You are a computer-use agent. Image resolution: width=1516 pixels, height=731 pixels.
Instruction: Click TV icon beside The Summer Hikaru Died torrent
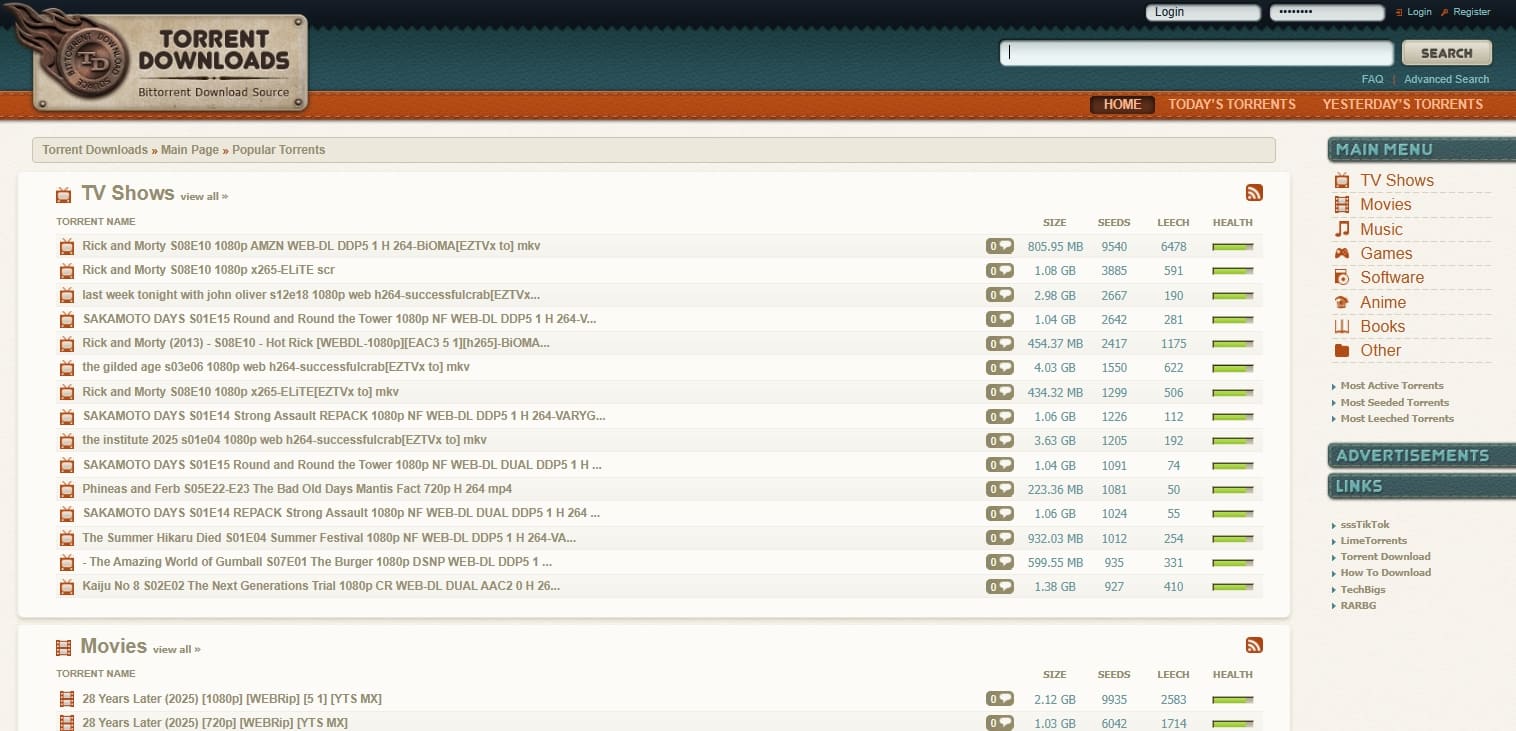click(67, 538)
